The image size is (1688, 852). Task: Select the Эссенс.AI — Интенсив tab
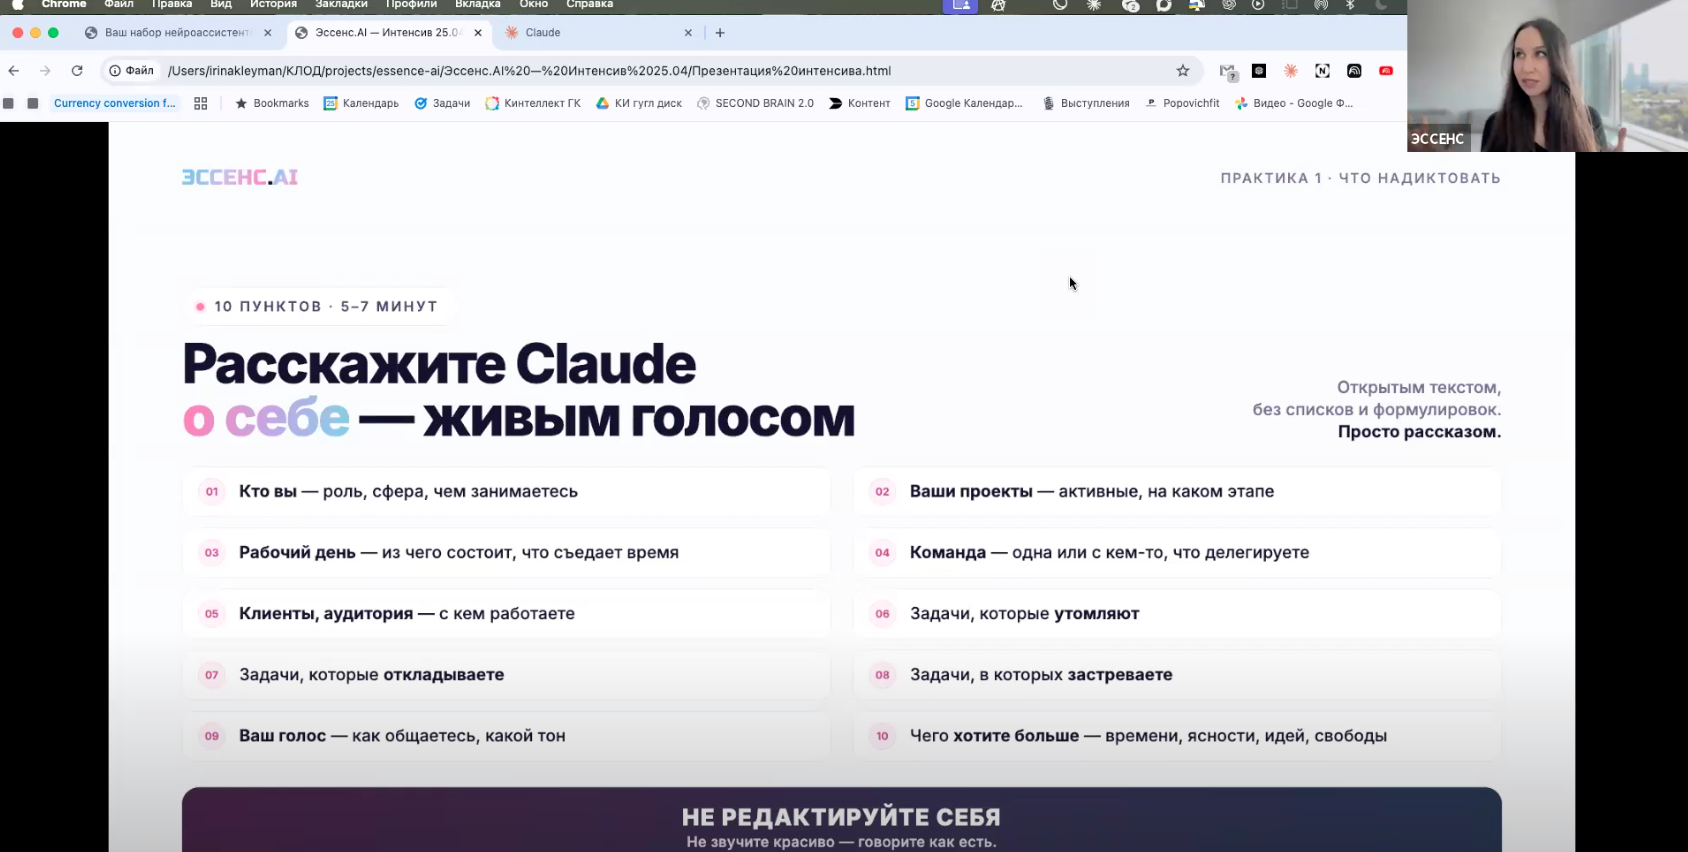click(388, 33)
